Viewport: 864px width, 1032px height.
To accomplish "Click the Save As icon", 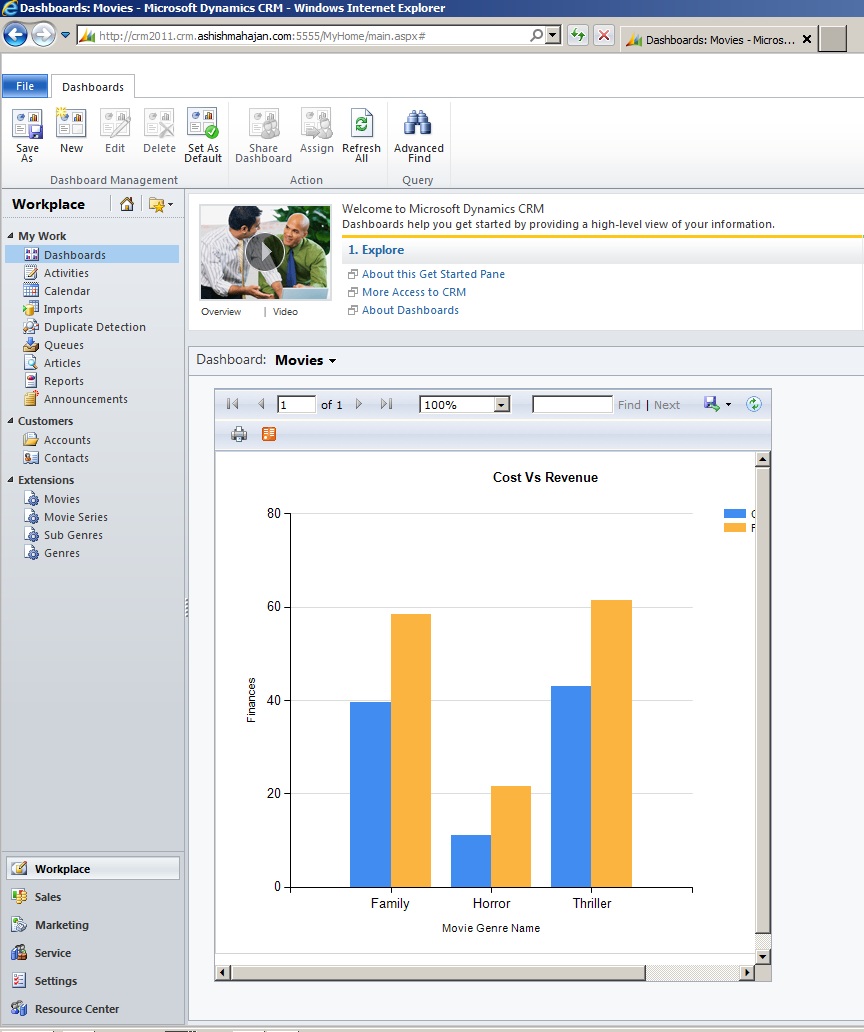I will 27,125.
